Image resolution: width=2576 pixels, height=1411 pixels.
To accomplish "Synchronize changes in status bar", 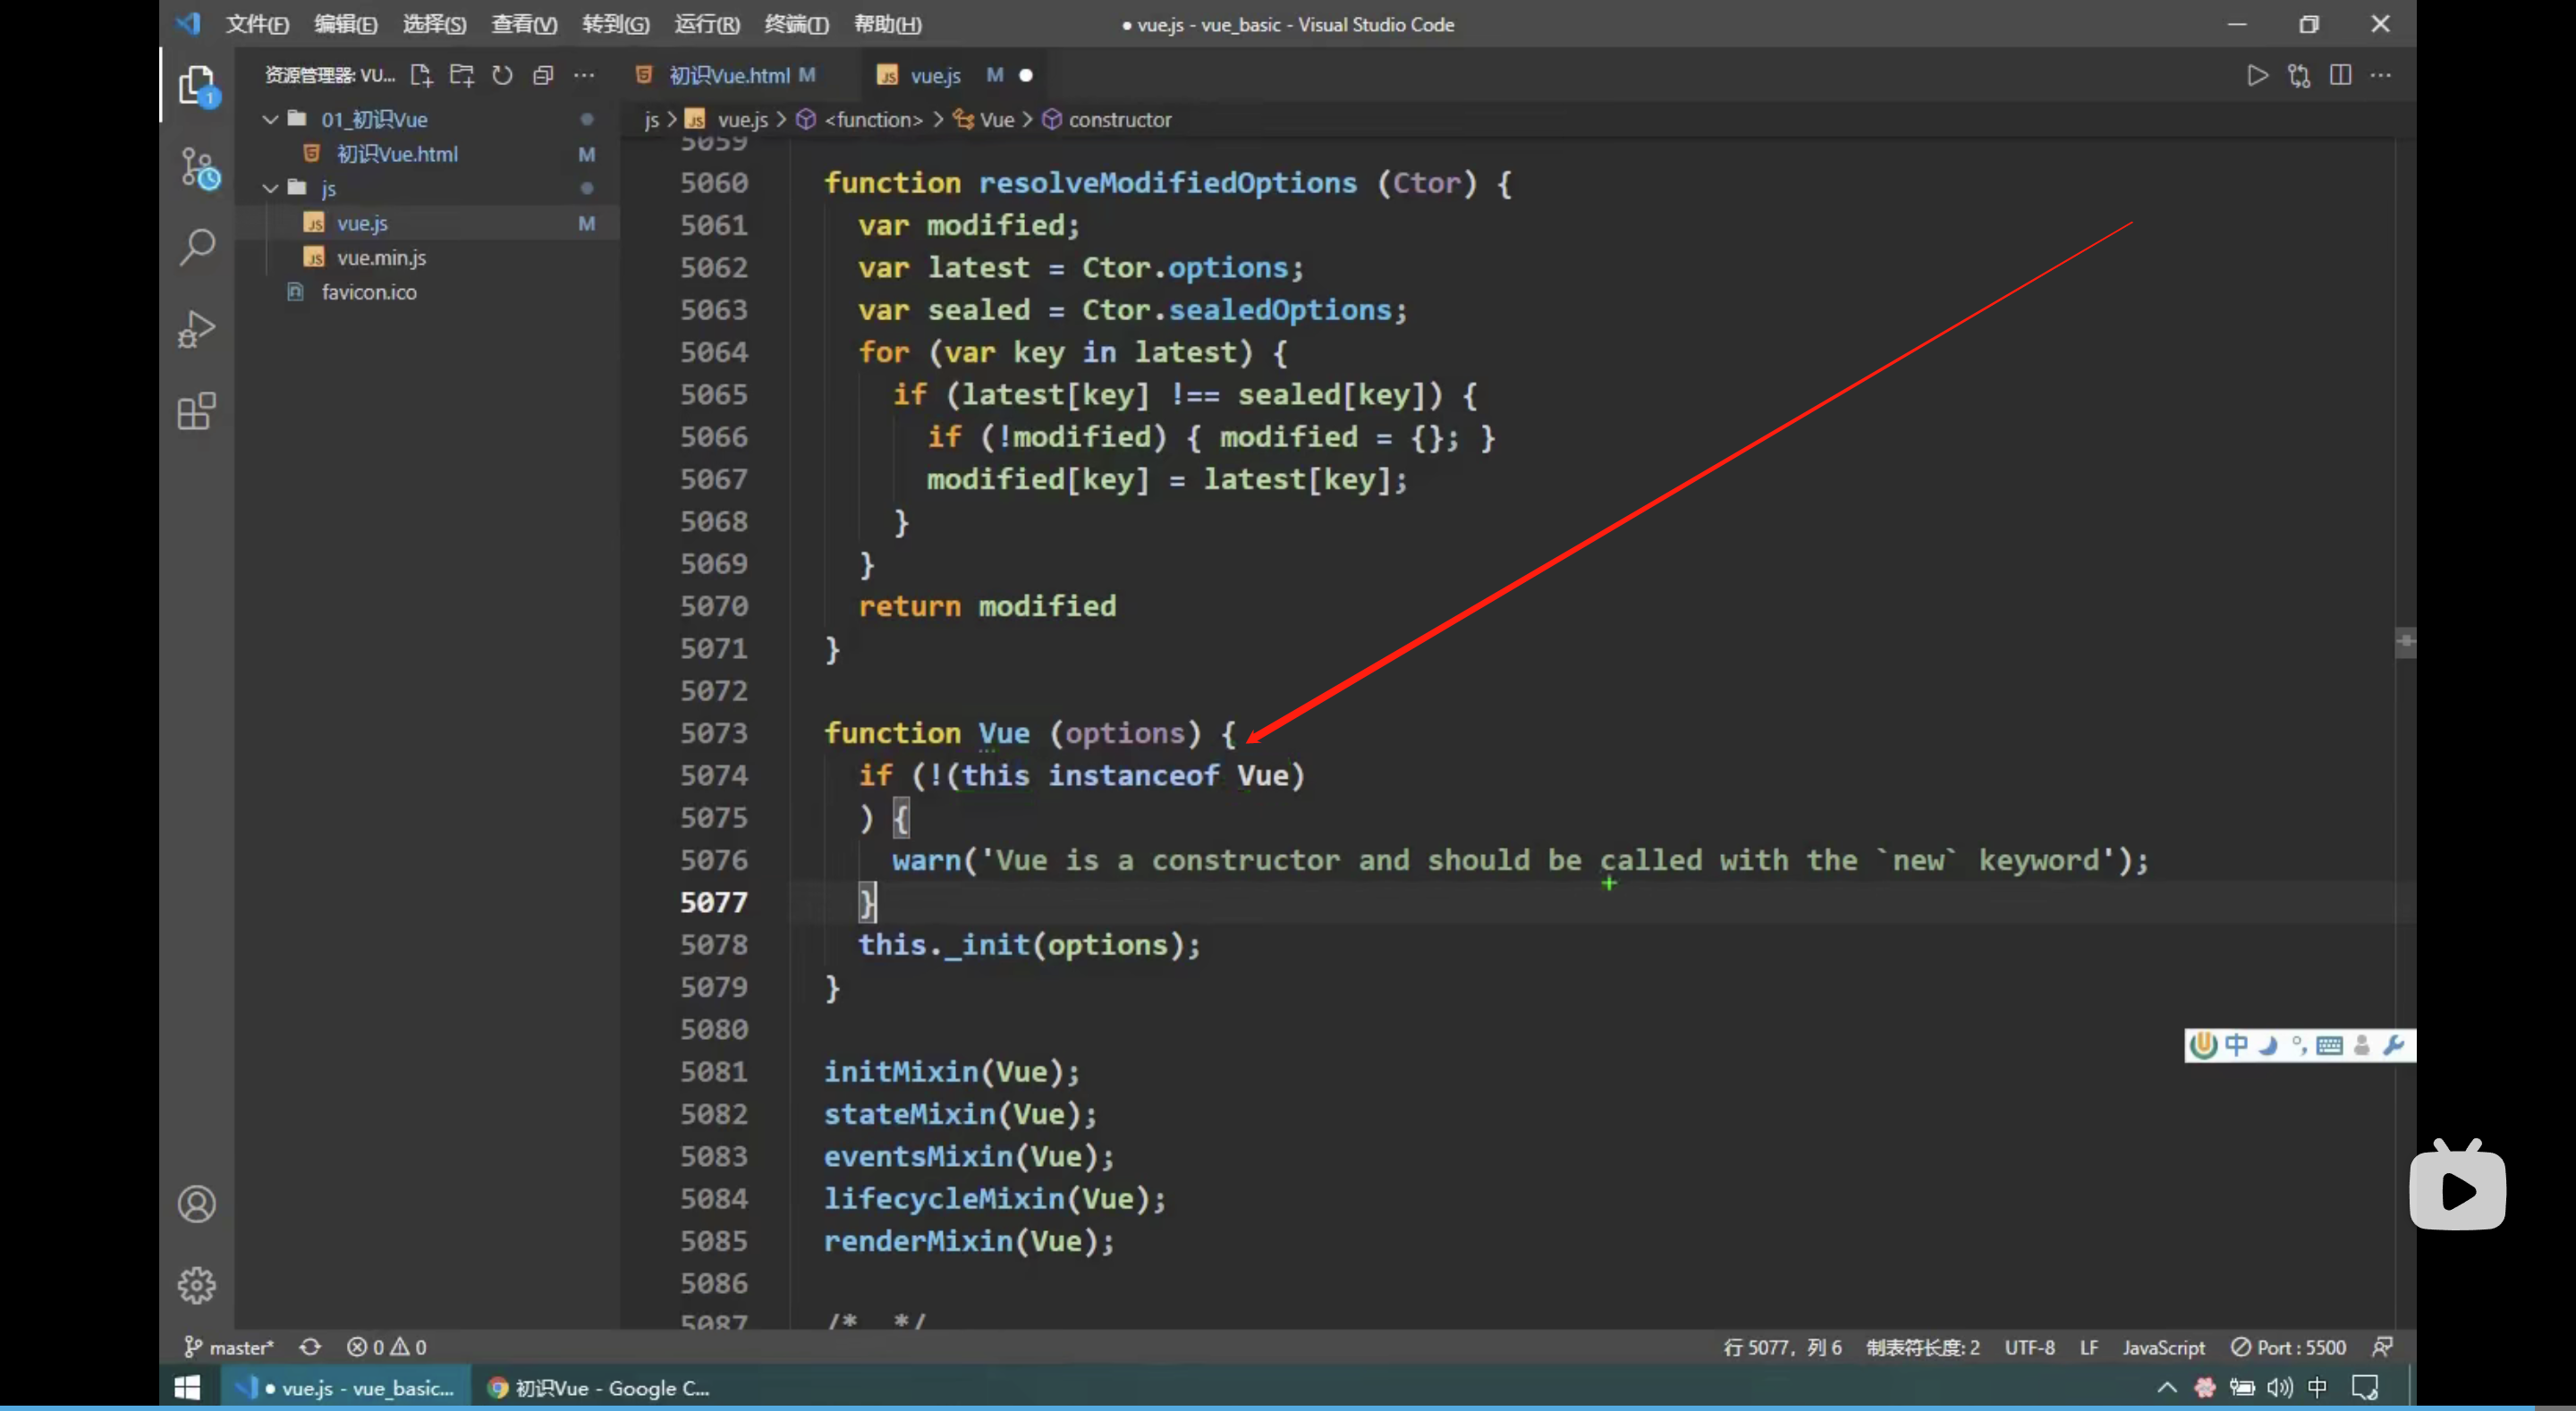I will tap(310, 1347).
